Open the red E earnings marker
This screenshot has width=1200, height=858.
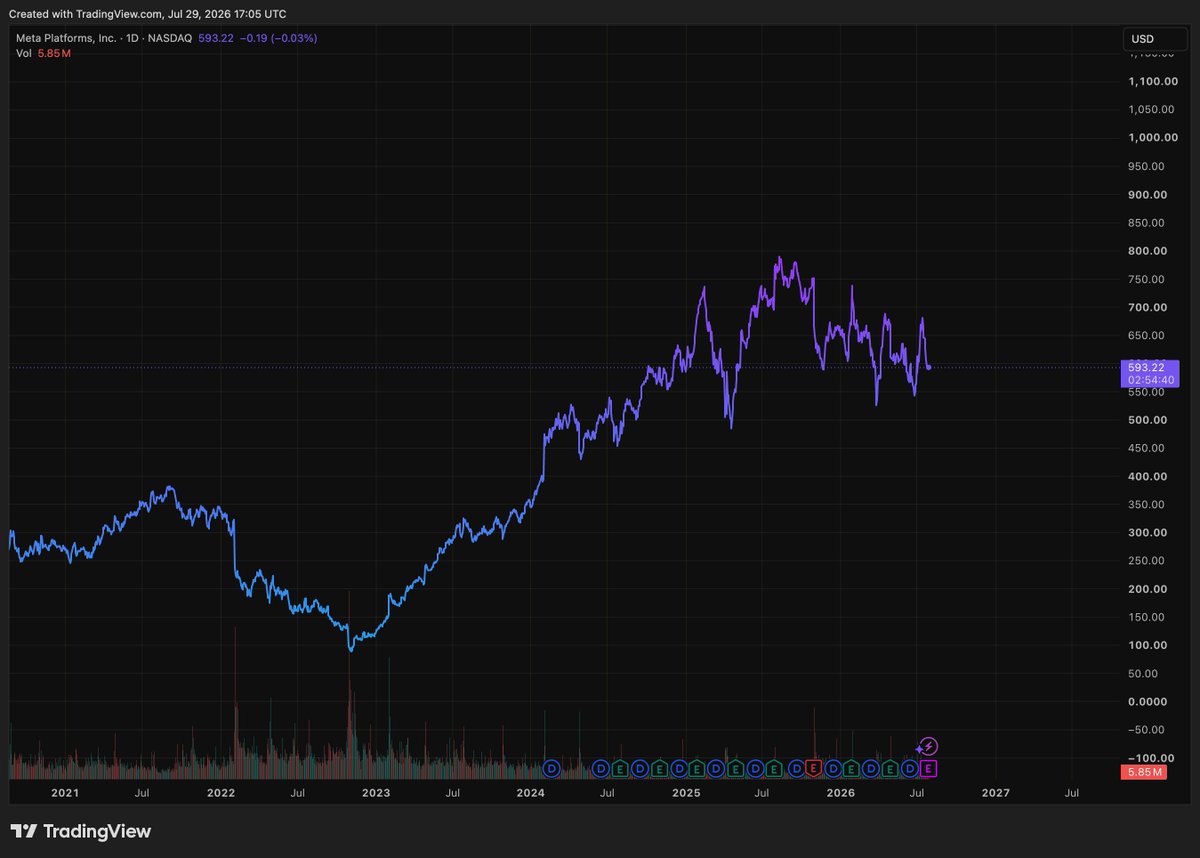tap(814, 768)
